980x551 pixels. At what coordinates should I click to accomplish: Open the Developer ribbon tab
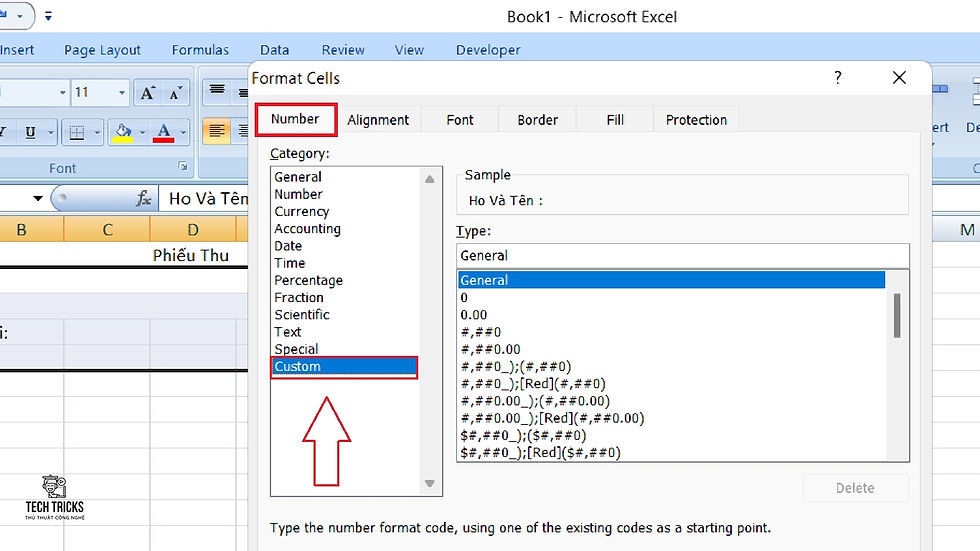tap(488, 50)
